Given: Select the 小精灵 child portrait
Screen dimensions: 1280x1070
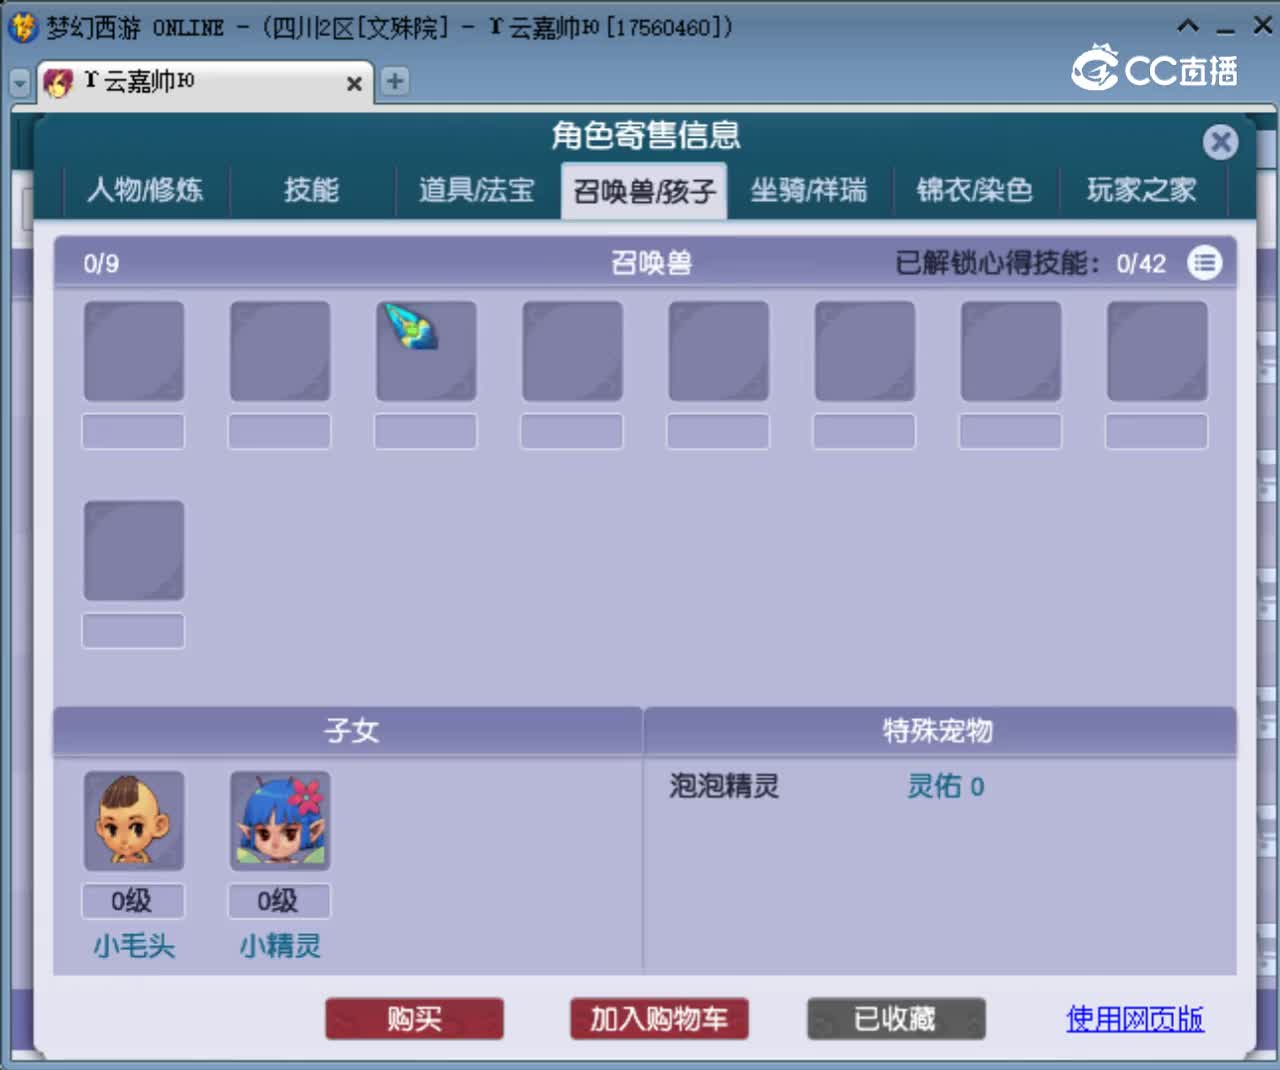Looking at the screenshot, I should (280, 821).
